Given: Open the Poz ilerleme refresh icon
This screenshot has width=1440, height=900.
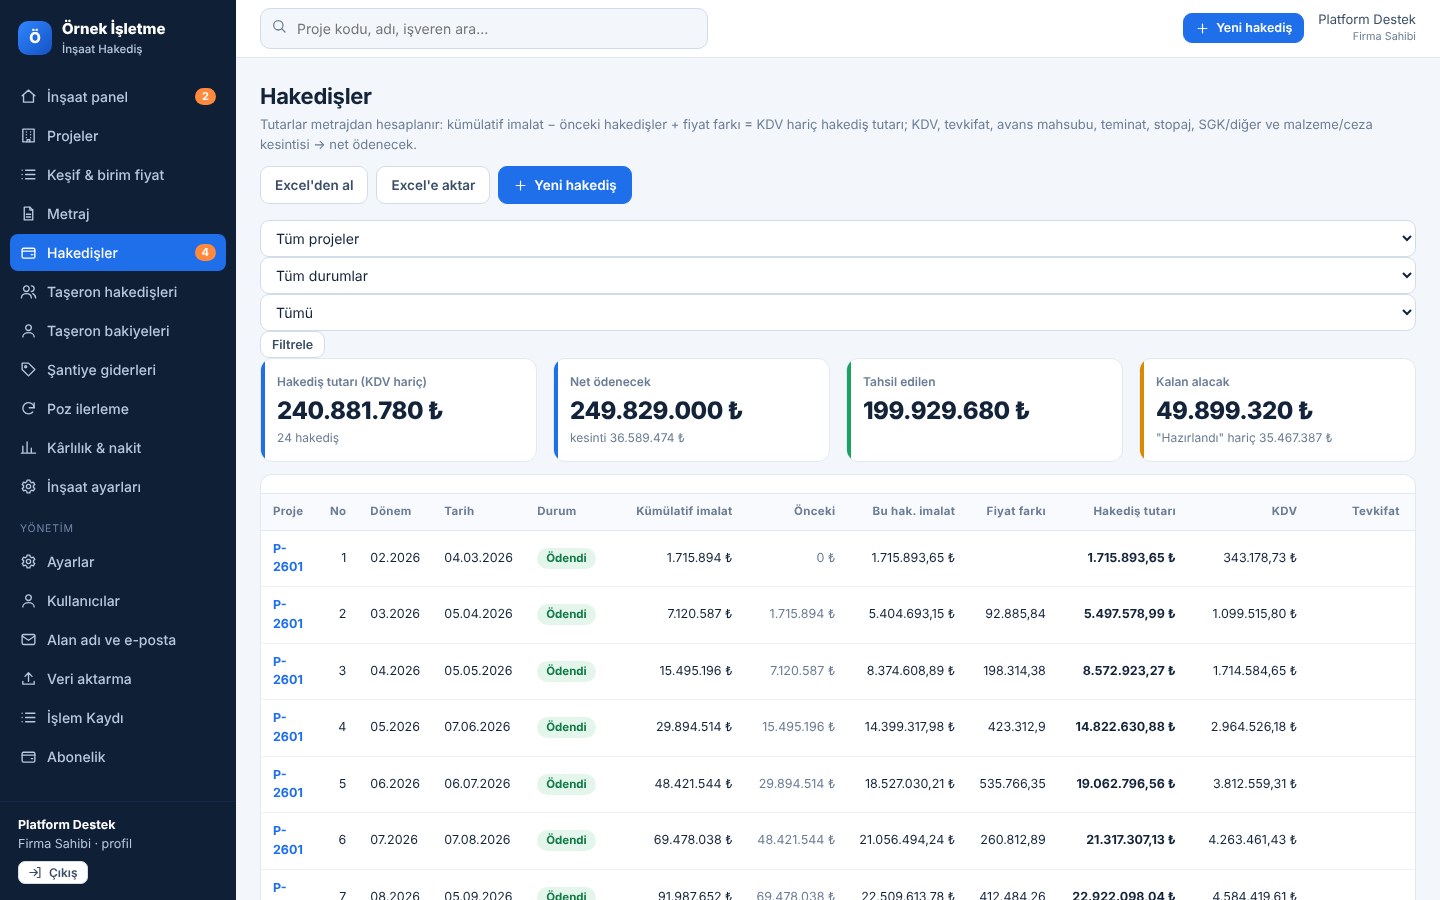Looking at the screenshot, I should (x=28, y=409).
